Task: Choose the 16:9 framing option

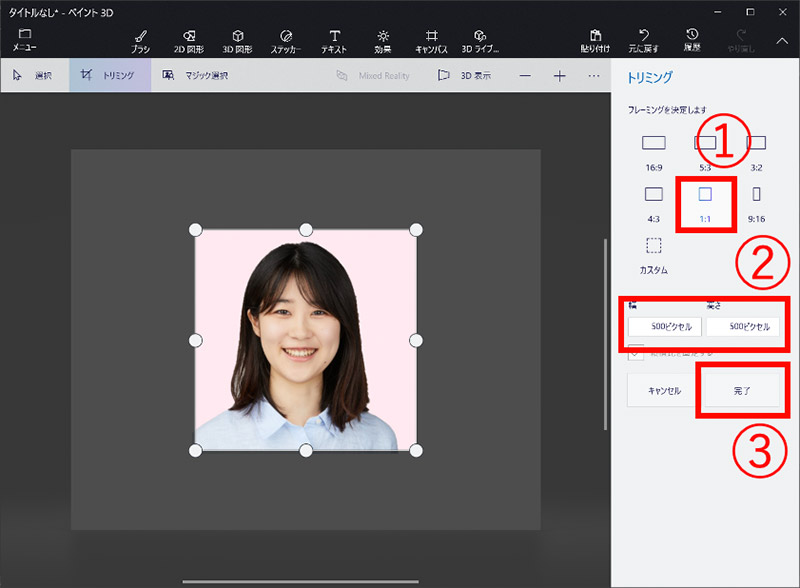Action: point(653,148)
